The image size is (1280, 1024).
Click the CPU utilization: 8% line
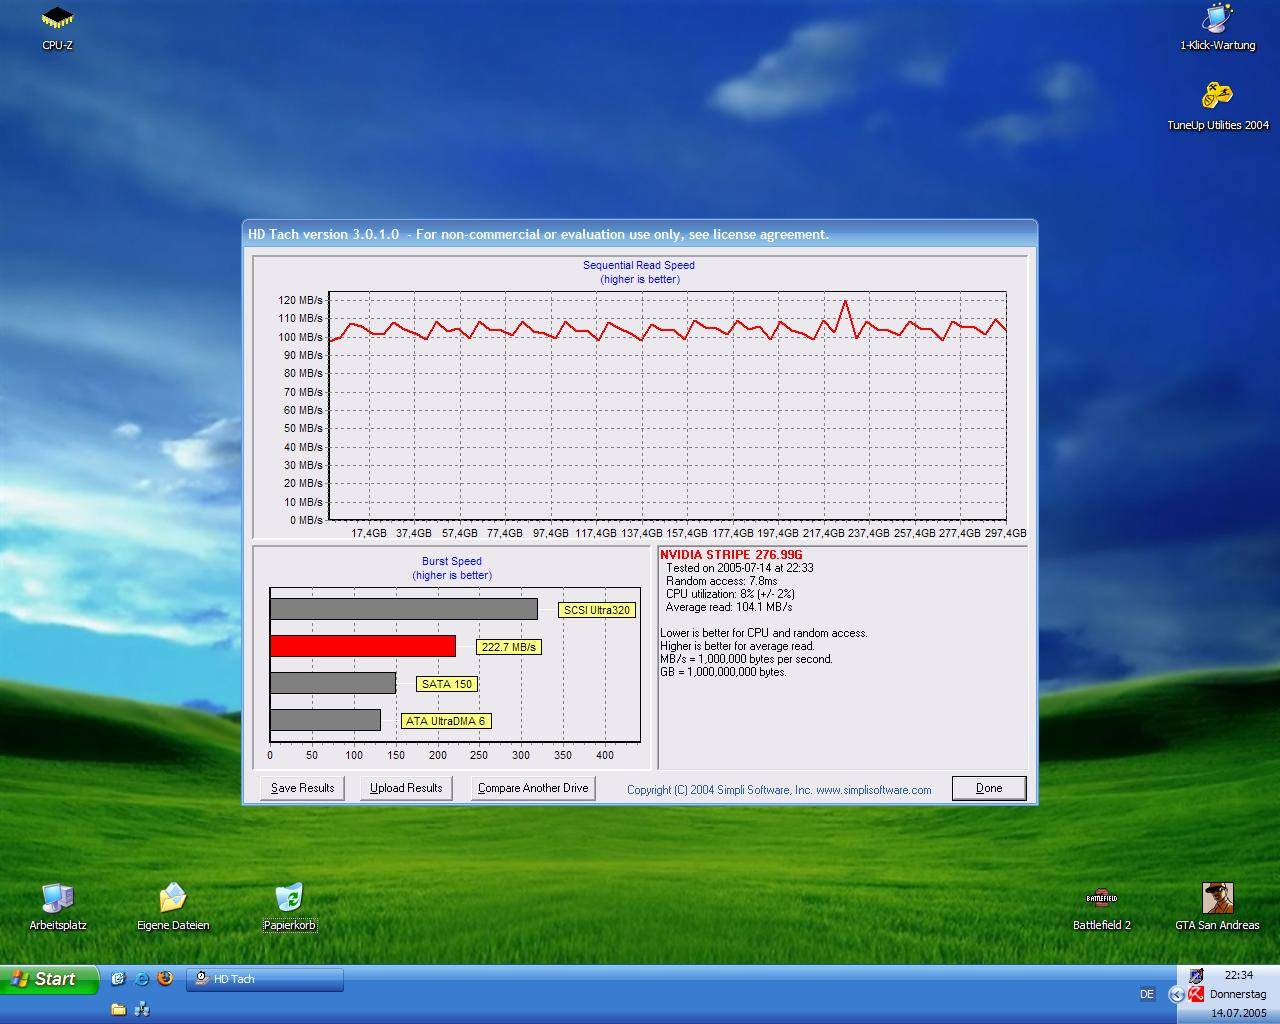point(730,594)
